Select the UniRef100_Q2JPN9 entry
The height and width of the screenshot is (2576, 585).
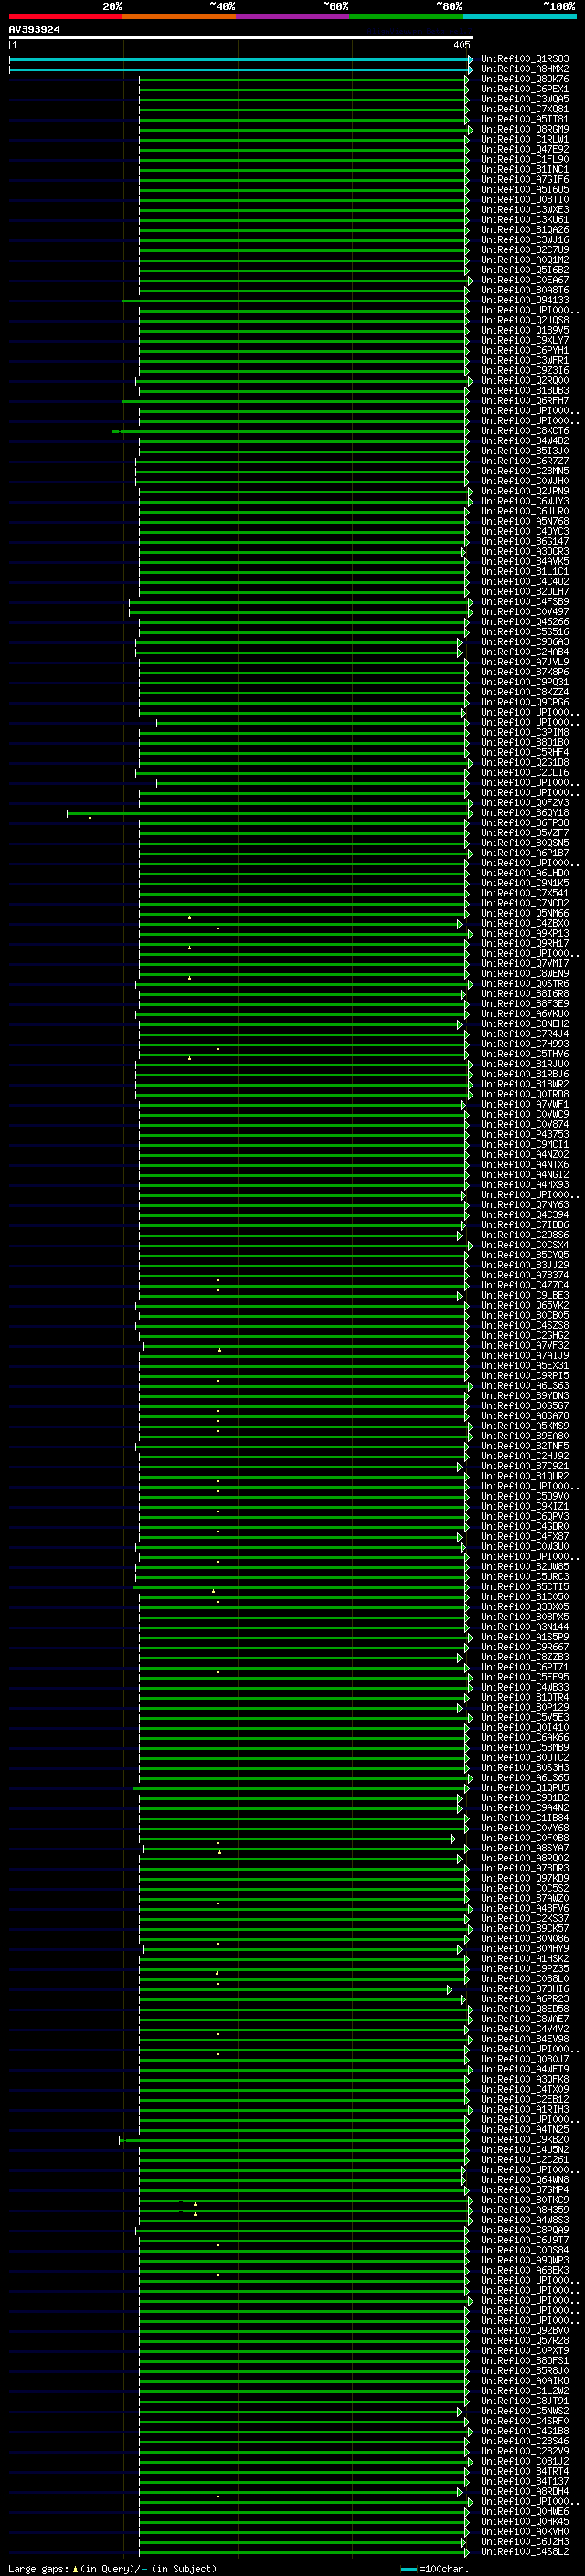[525, 491]
